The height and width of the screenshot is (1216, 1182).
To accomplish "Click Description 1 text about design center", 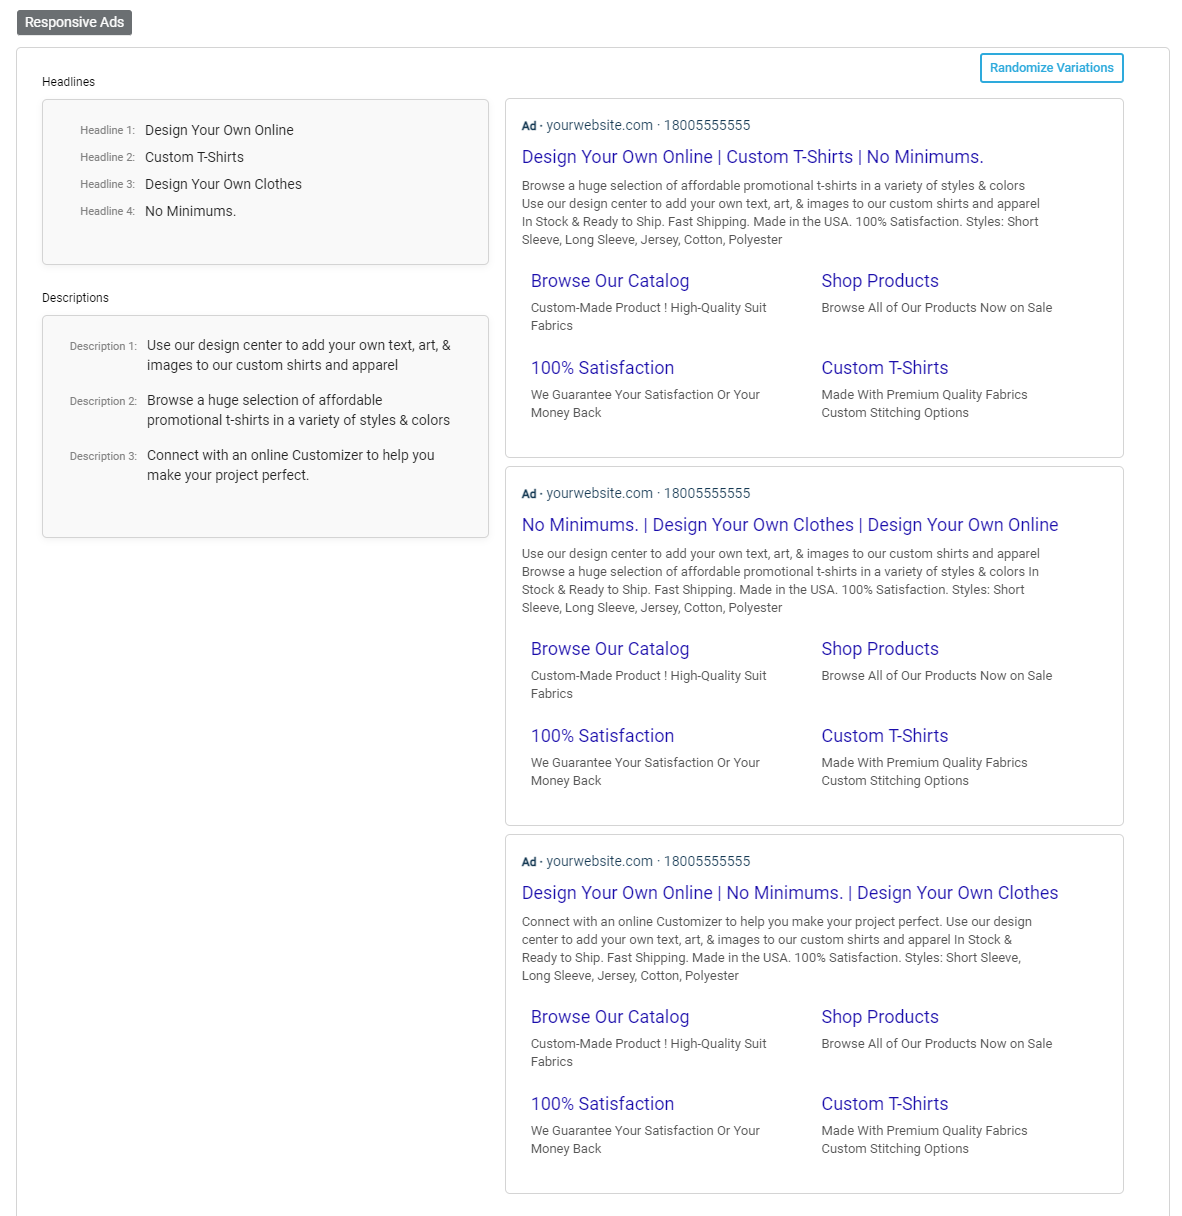I will click(298, 355).
